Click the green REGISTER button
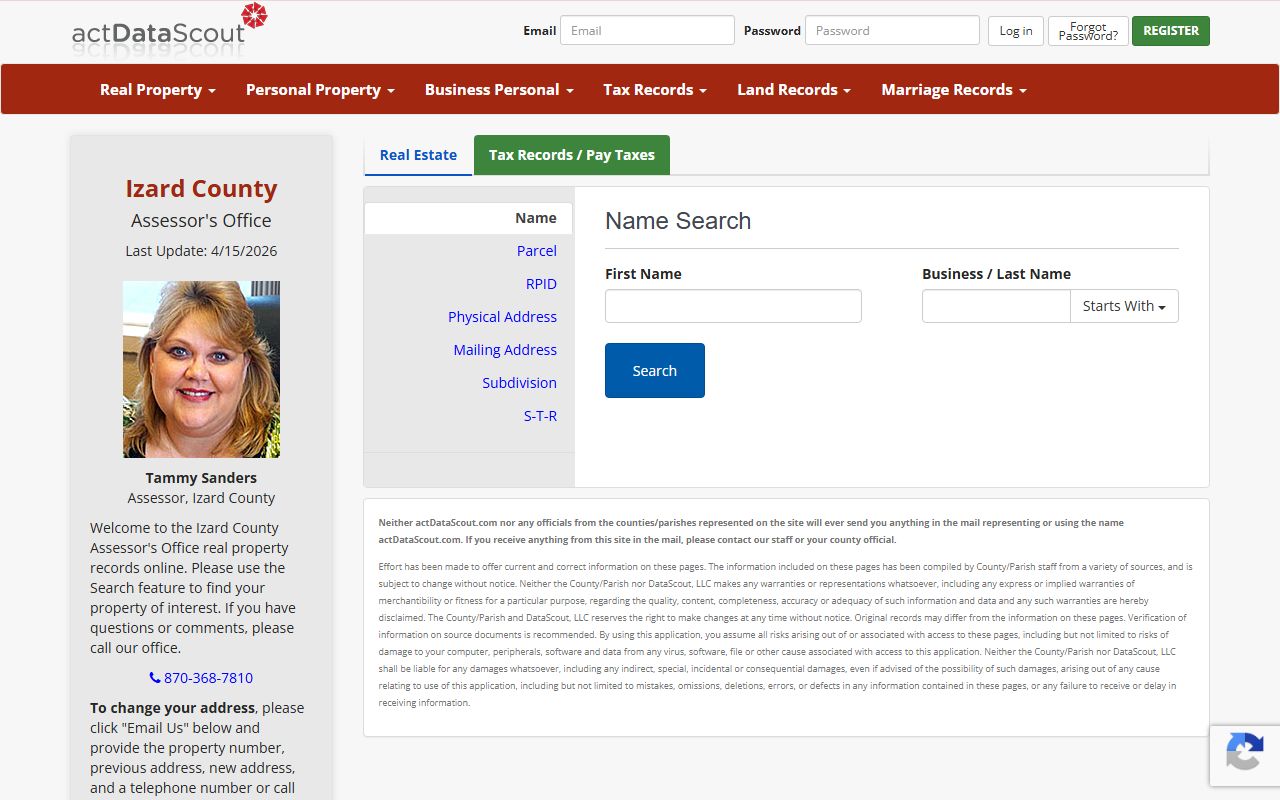 [1171, 31]
